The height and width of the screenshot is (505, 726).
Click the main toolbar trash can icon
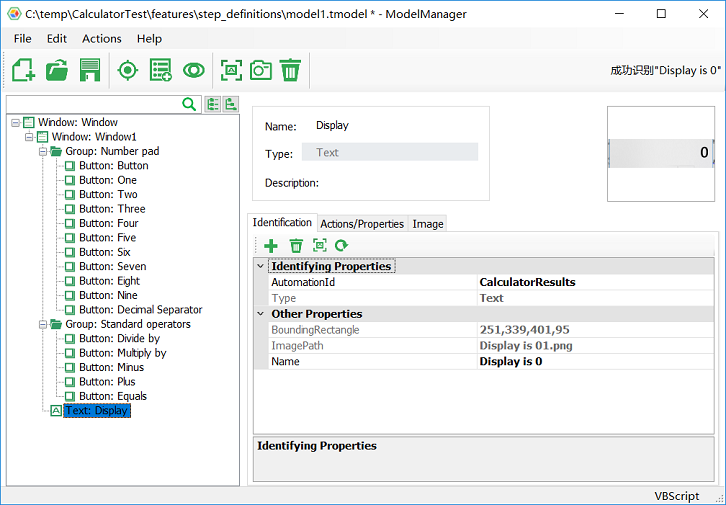[x=290, y=70]
